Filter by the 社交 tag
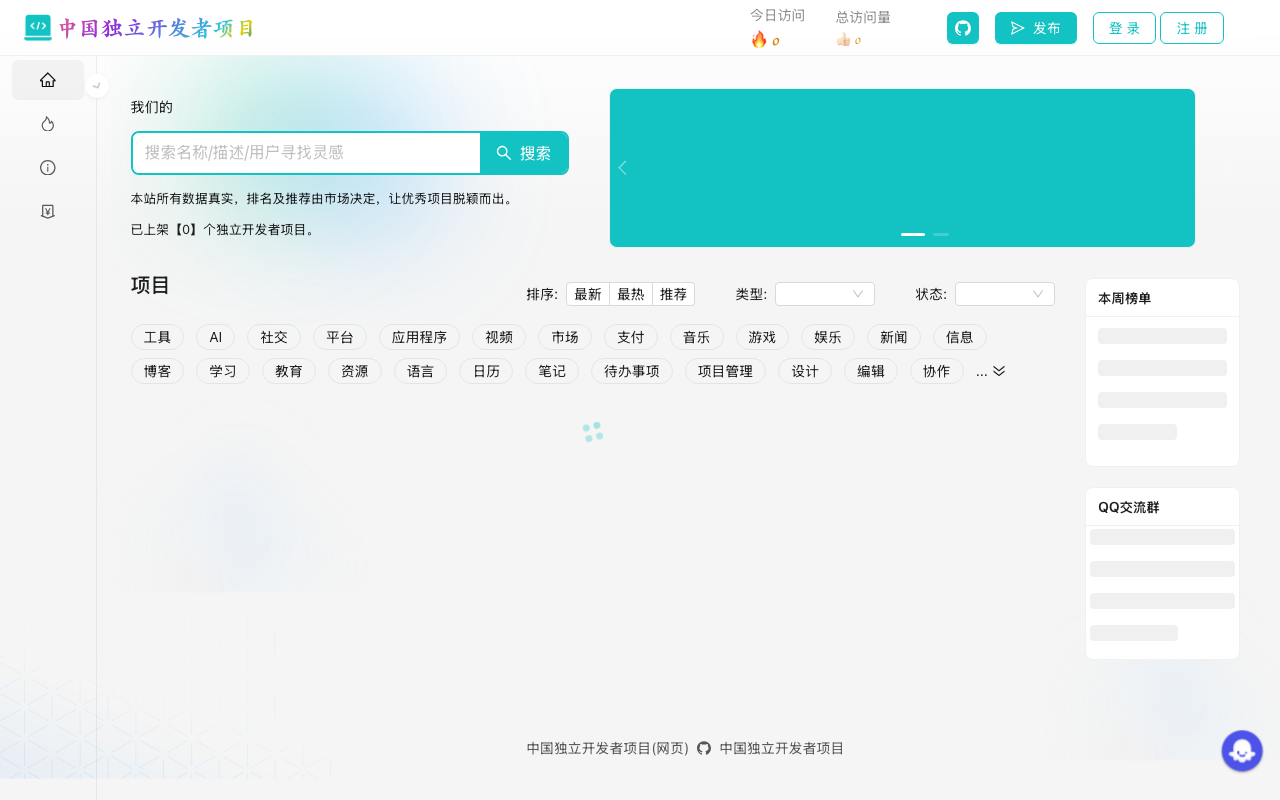The image size is (1280, 800). click(274, 337)
